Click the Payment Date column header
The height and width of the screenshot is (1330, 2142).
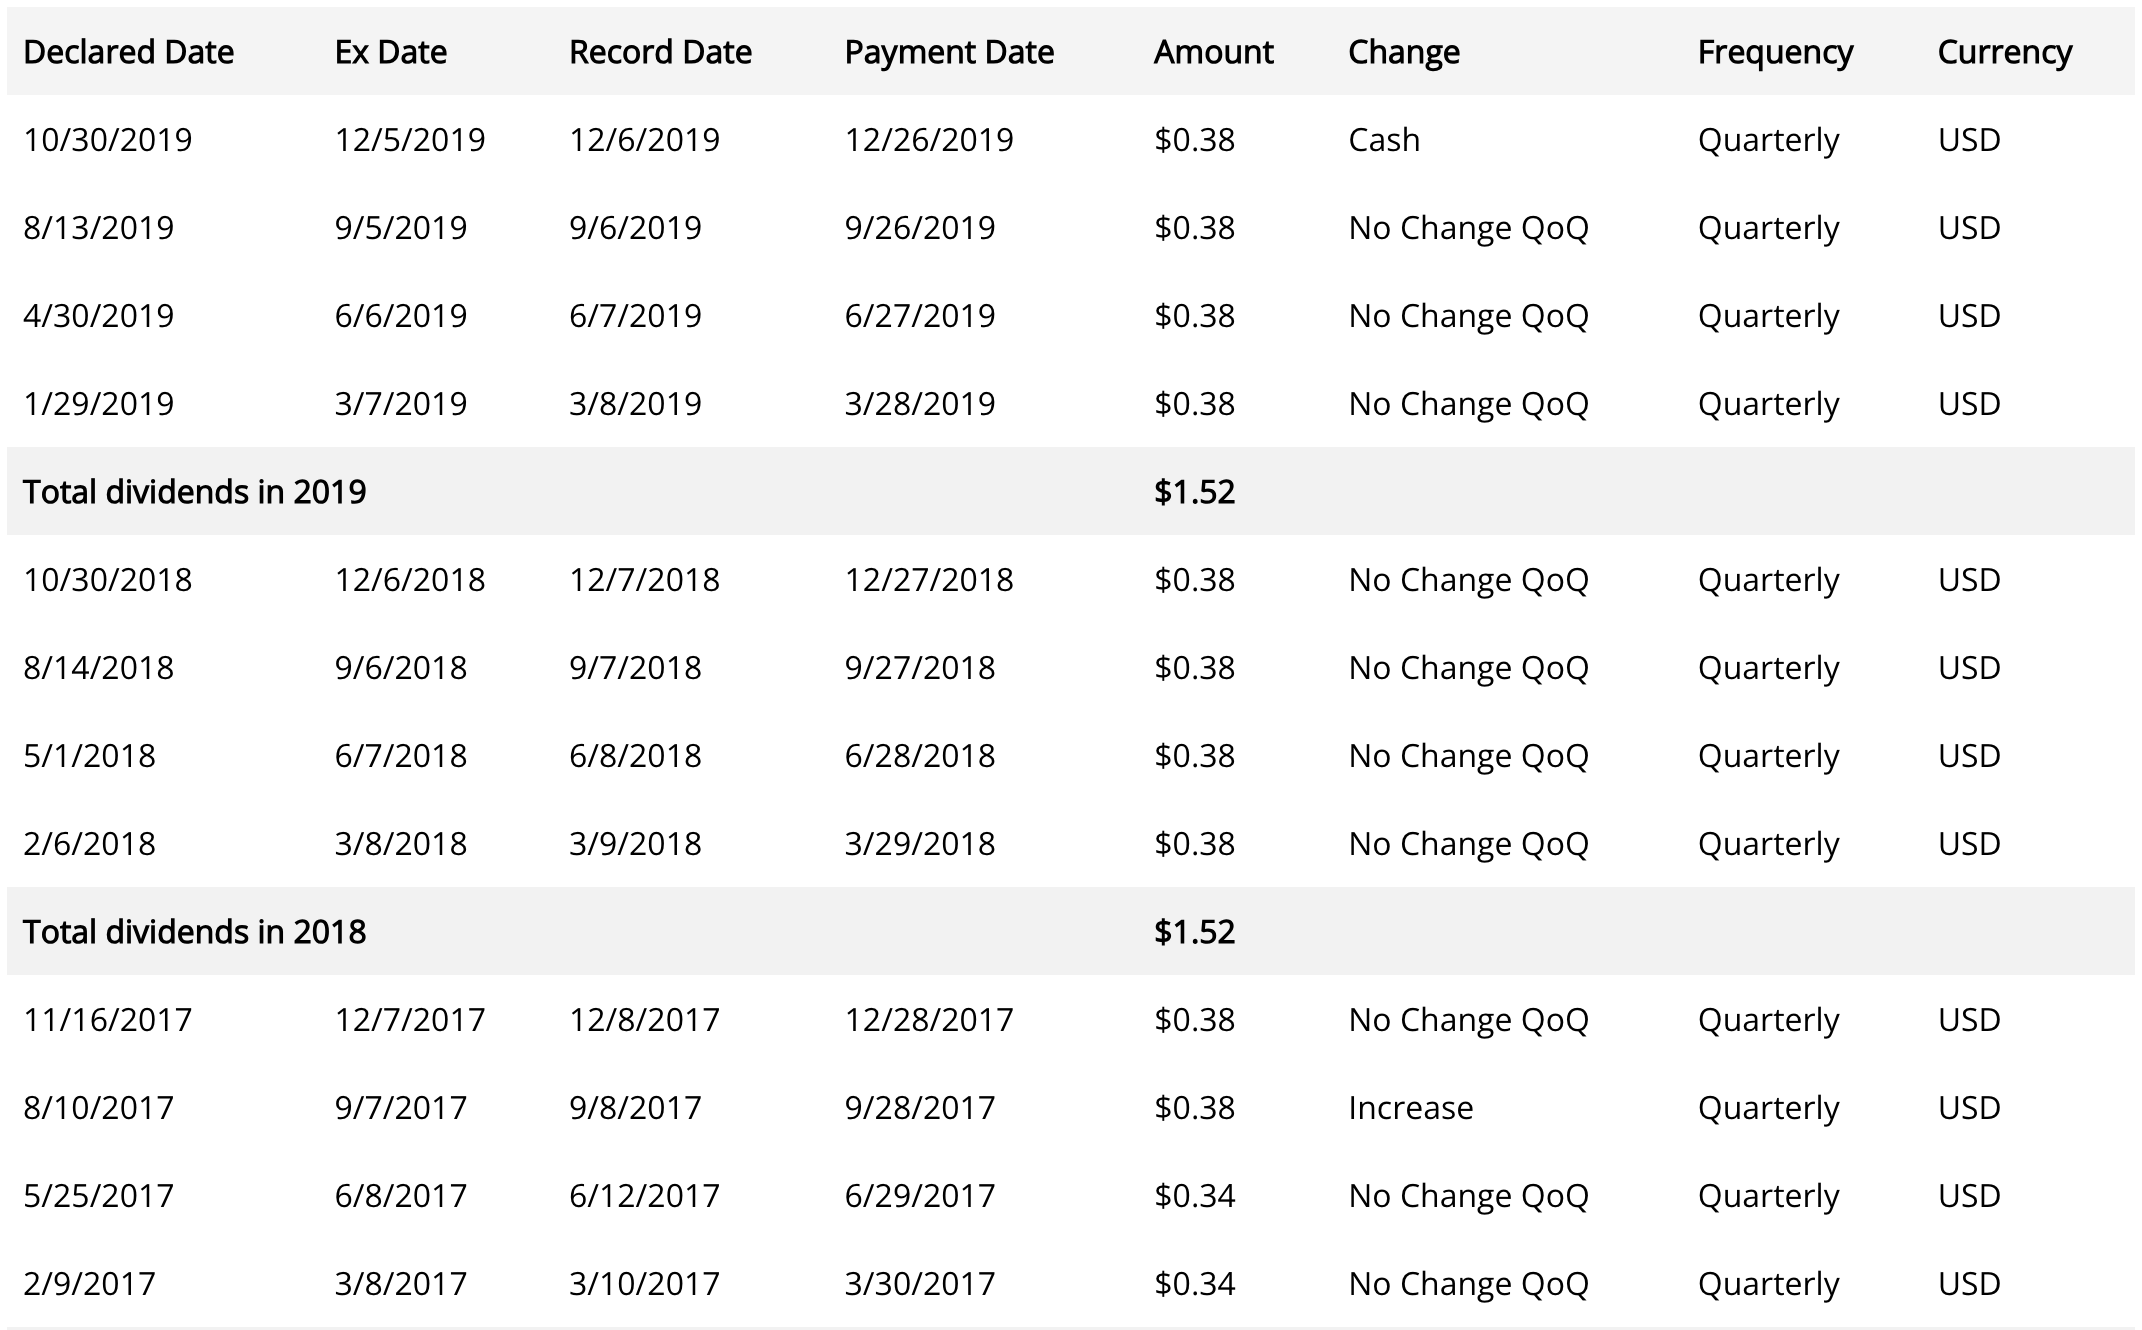(x=949, y=52)
